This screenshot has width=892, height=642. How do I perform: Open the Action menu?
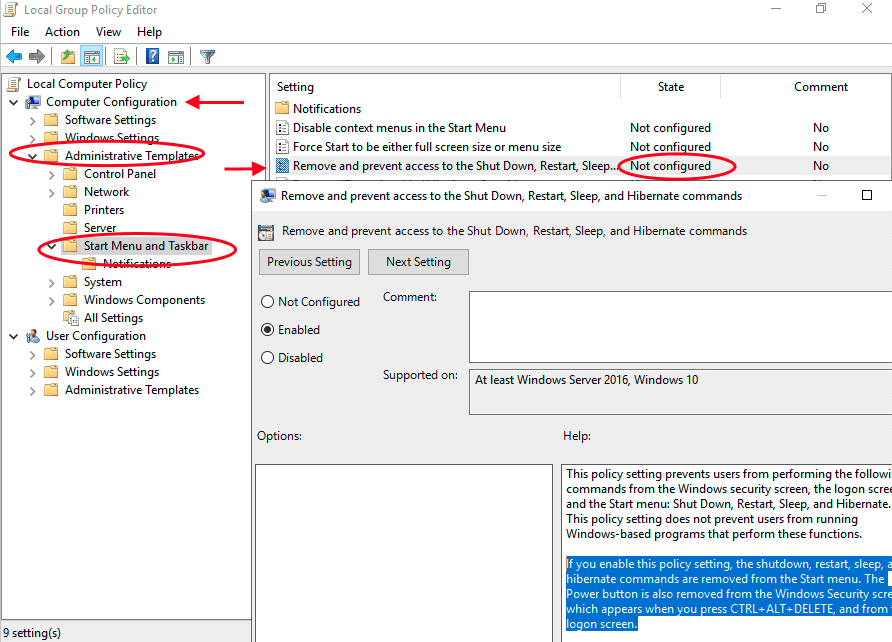tap(62, 31)
